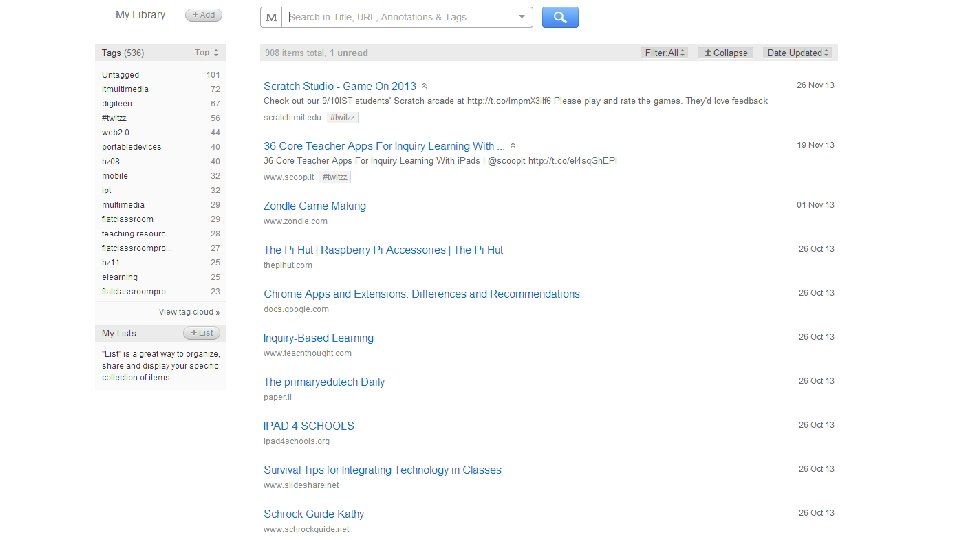Open View tag cloud link

click(189, 312)
